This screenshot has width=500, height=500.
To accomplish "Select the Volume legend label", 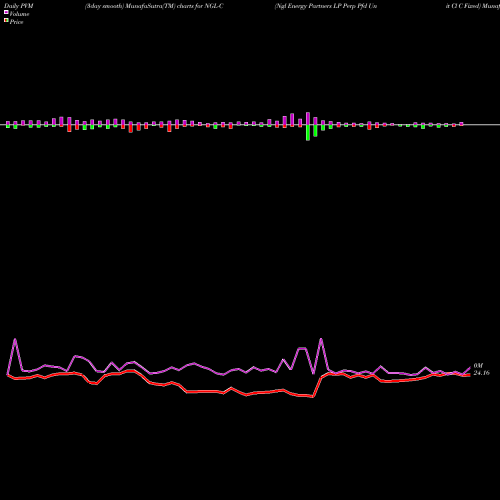I will coord(19,14).
